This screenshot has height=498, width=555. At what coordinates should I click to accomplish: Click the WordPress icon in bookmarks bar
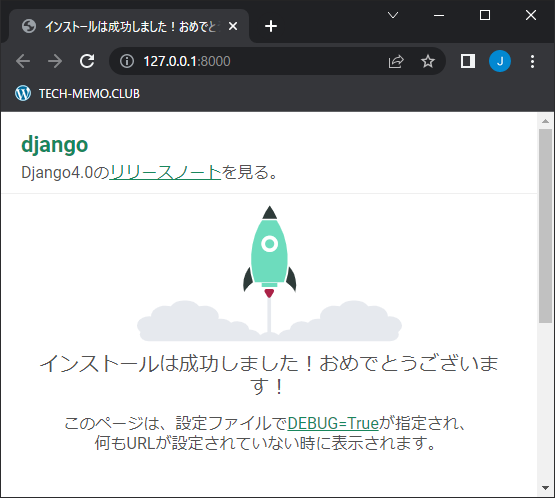[23, 93]
